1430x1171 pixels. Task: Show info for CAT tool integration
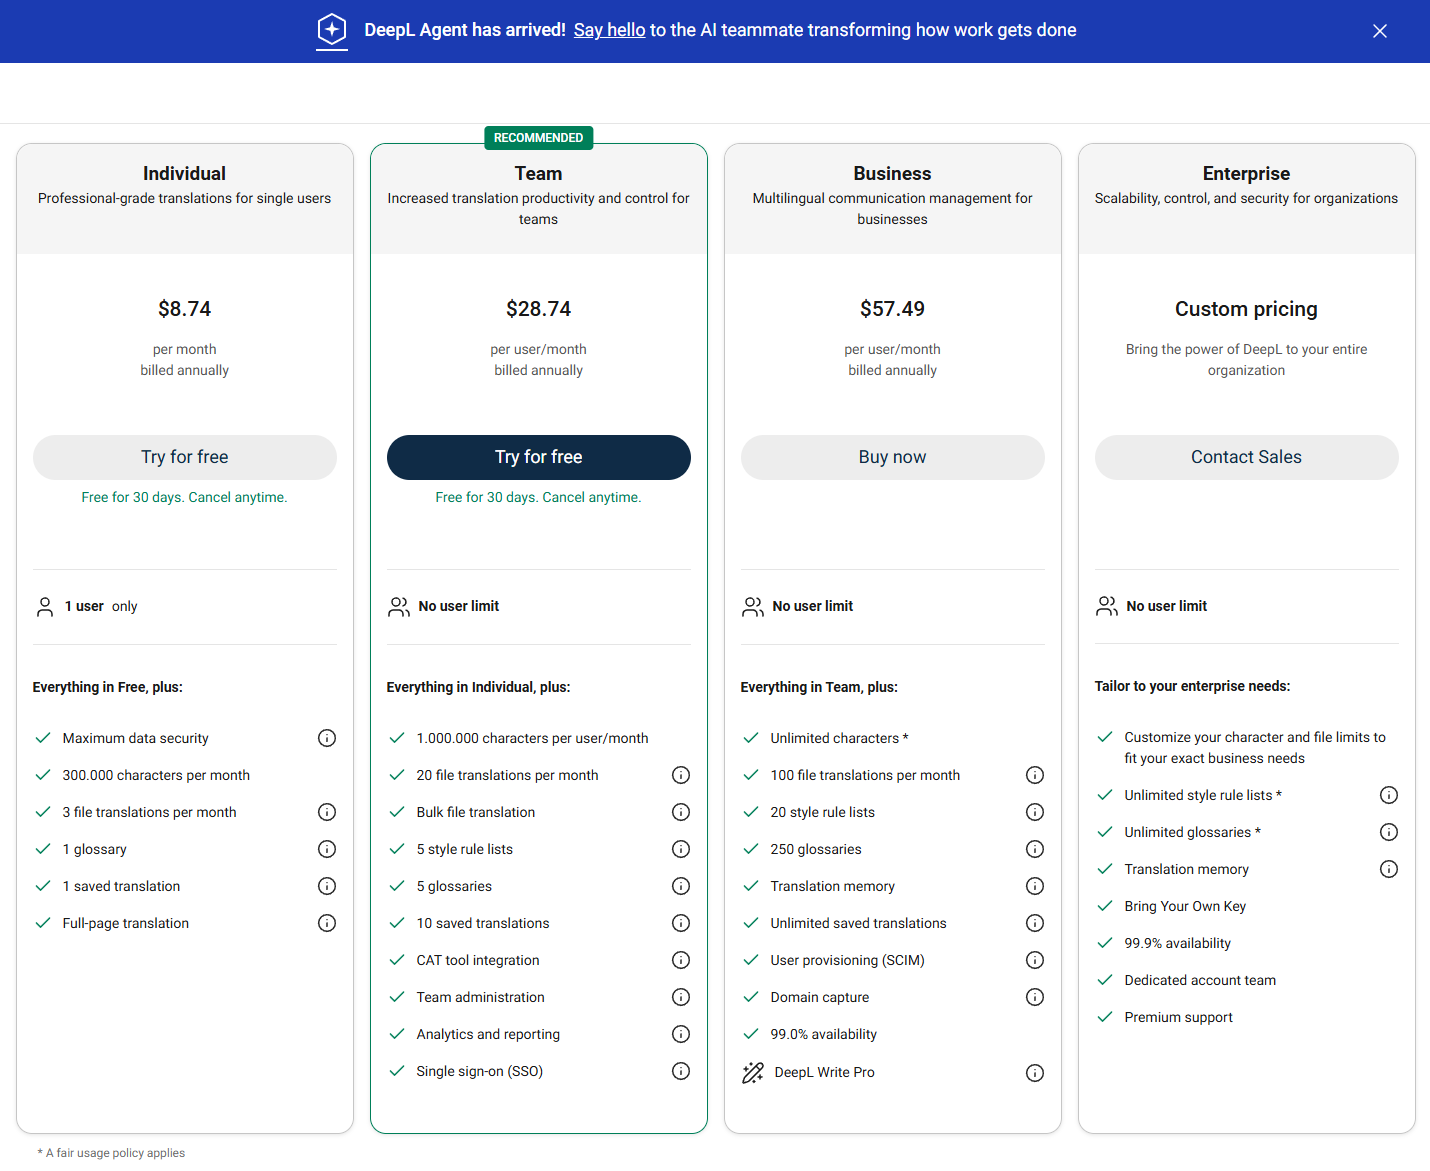pyautogui.click(x=681, y=960)
